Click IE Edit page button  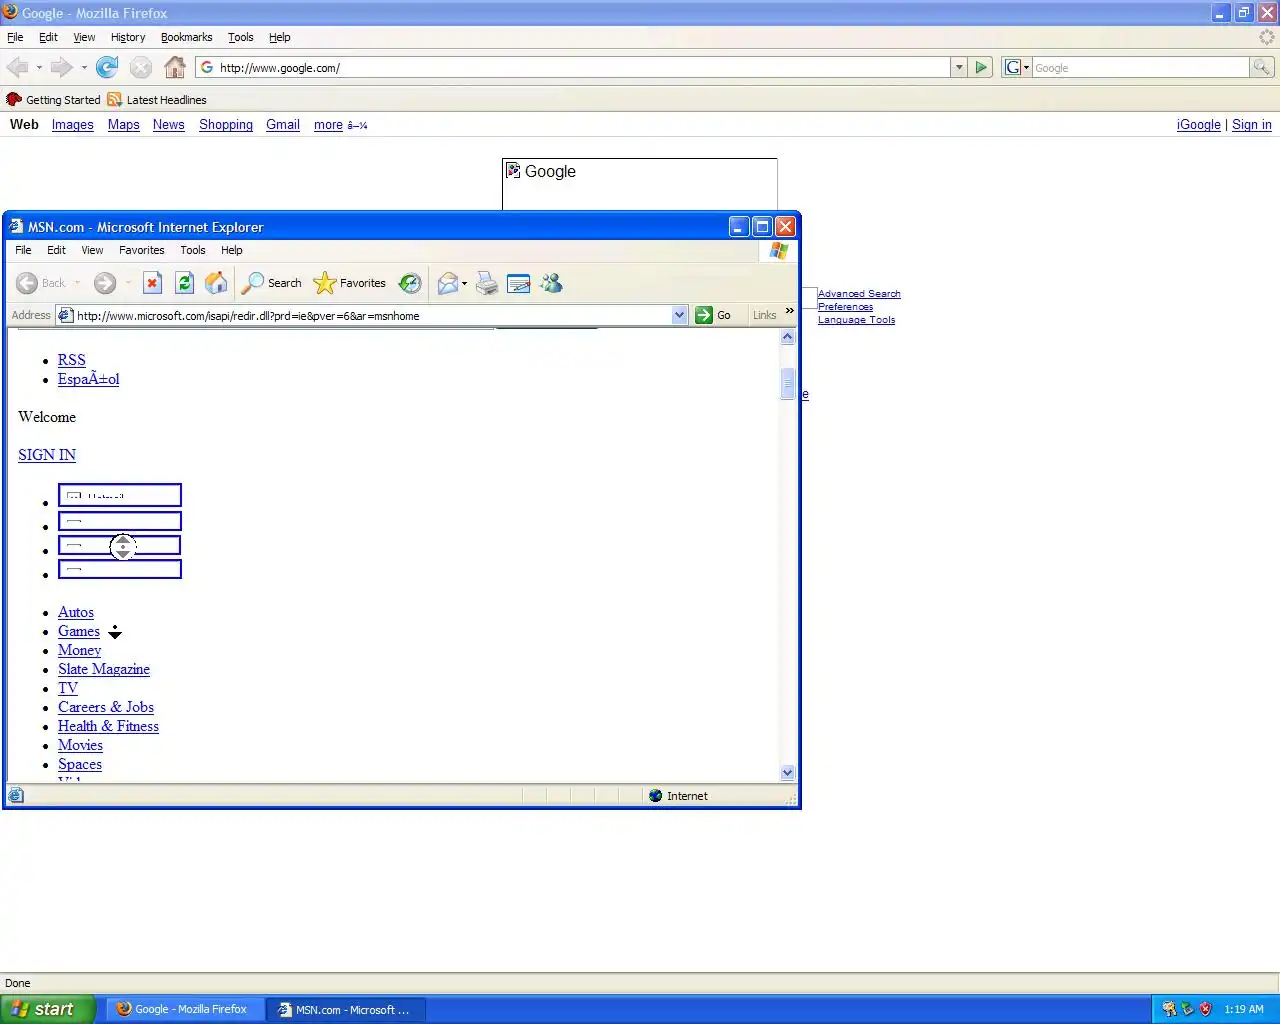519,283
